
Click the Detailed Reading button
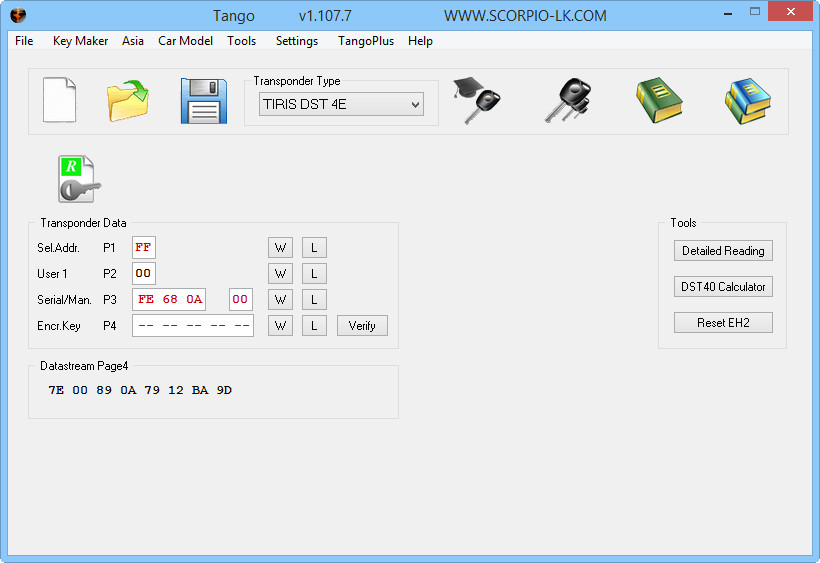coord(723,251)
